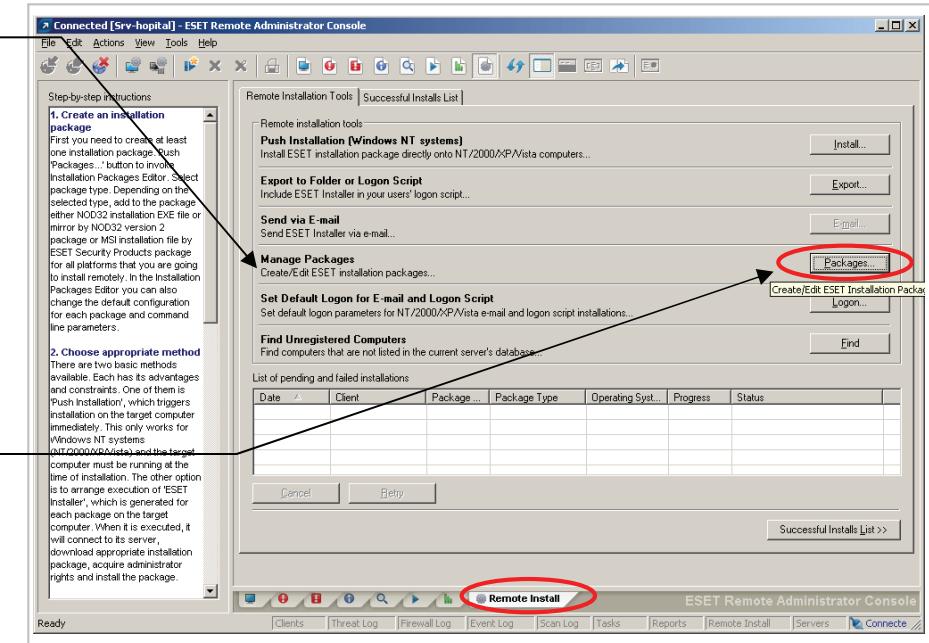Click the new task icon with star

(190, 66)
